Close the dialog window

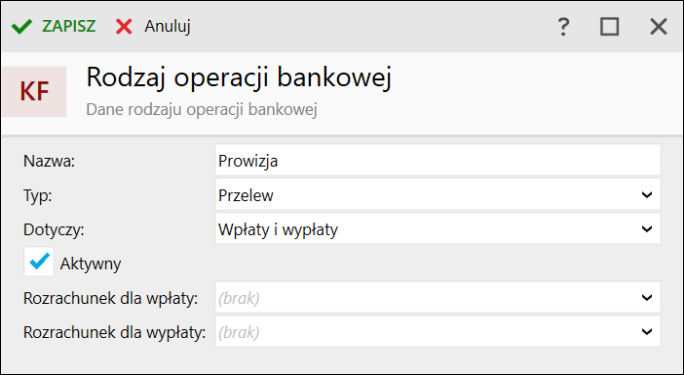tap(658, 27)
